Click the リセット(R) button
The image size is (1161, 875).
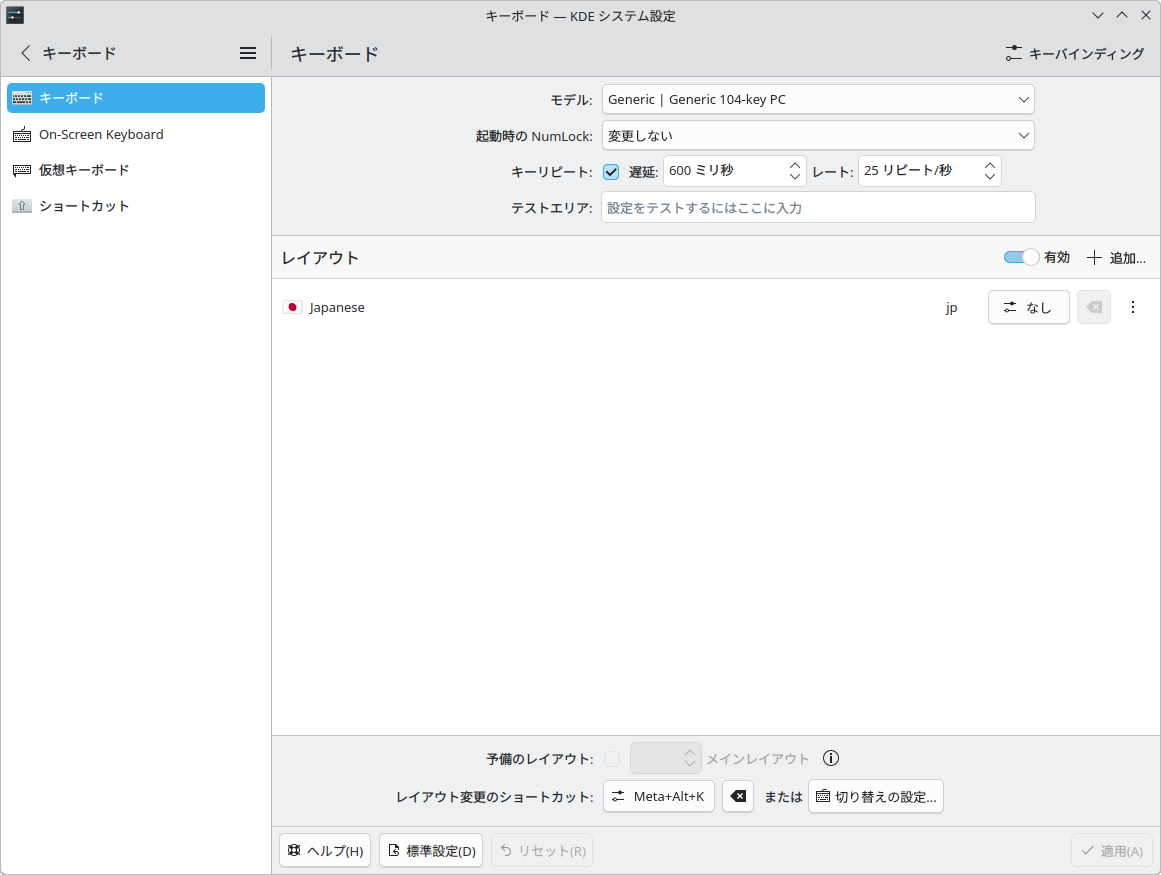(543, 851)
